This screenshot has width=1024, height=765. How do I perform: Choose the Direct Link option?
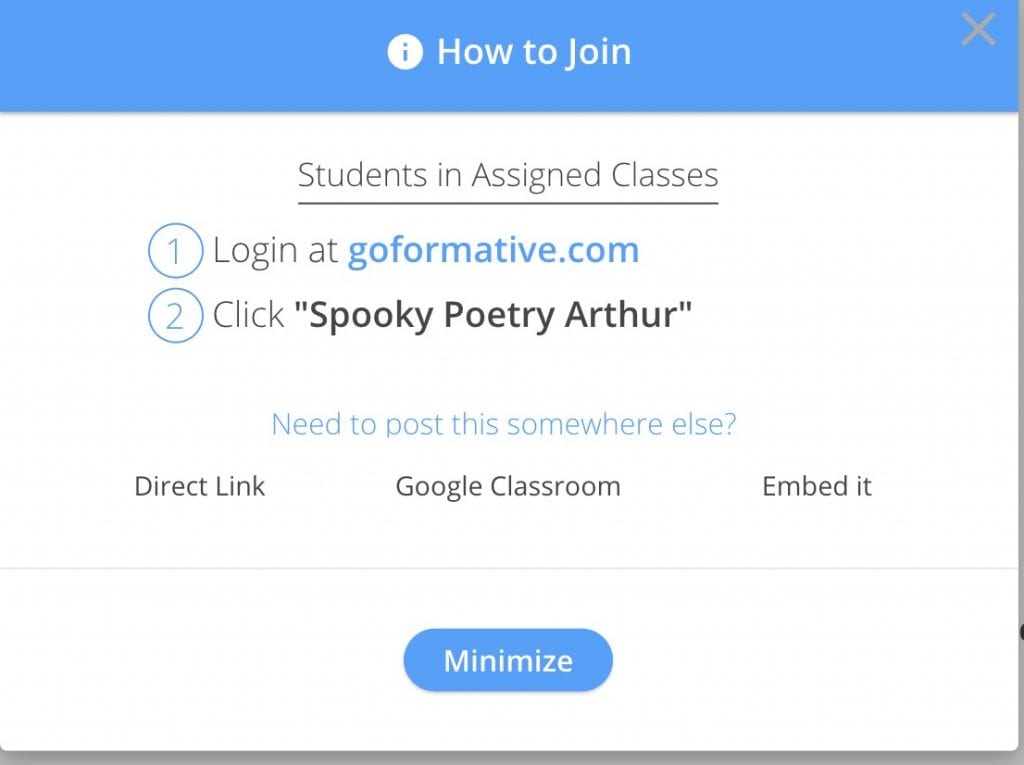click(200, 486)
